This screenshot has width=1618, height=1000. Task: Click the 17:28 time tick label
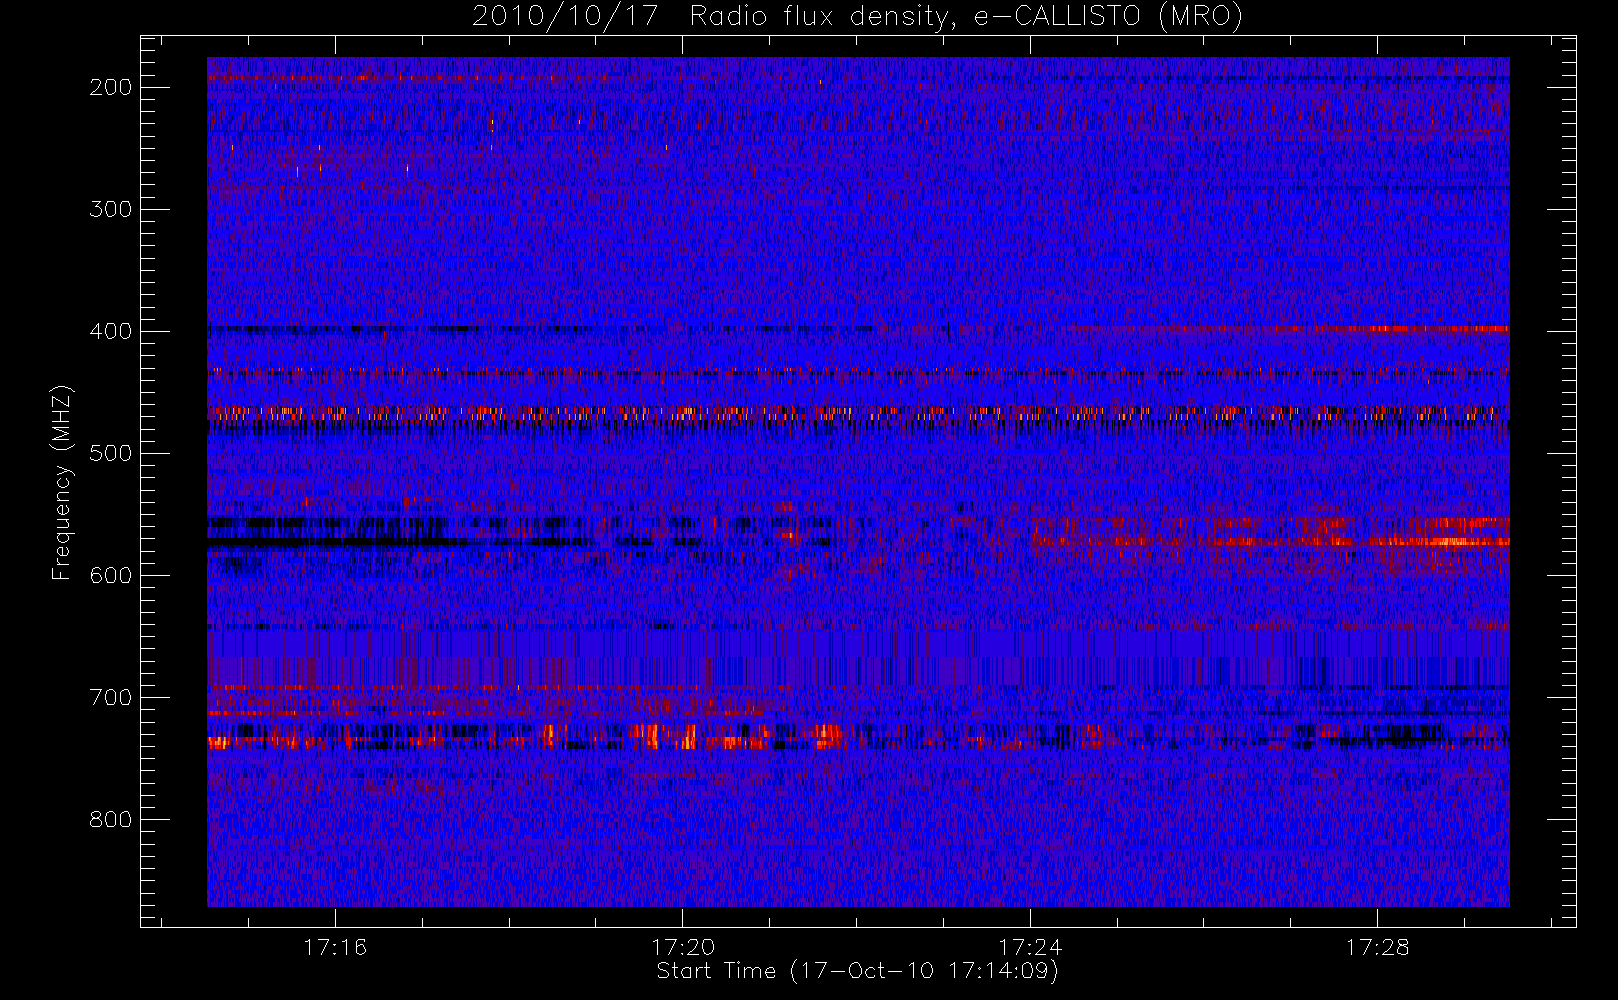pos(1377,947)
